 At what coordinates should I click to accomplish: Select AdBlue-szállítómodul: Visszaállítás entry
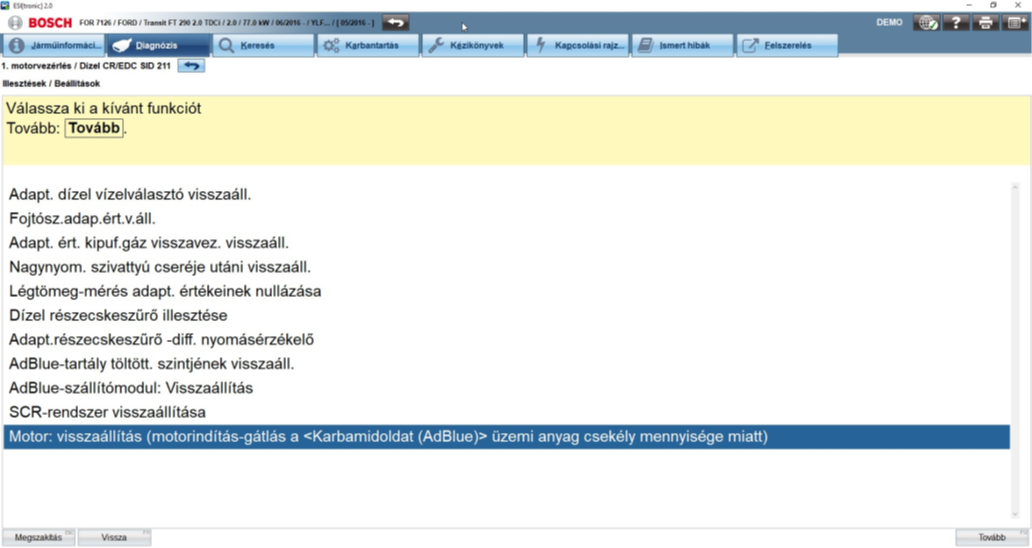pyautogui.click(x=131, y=388)
